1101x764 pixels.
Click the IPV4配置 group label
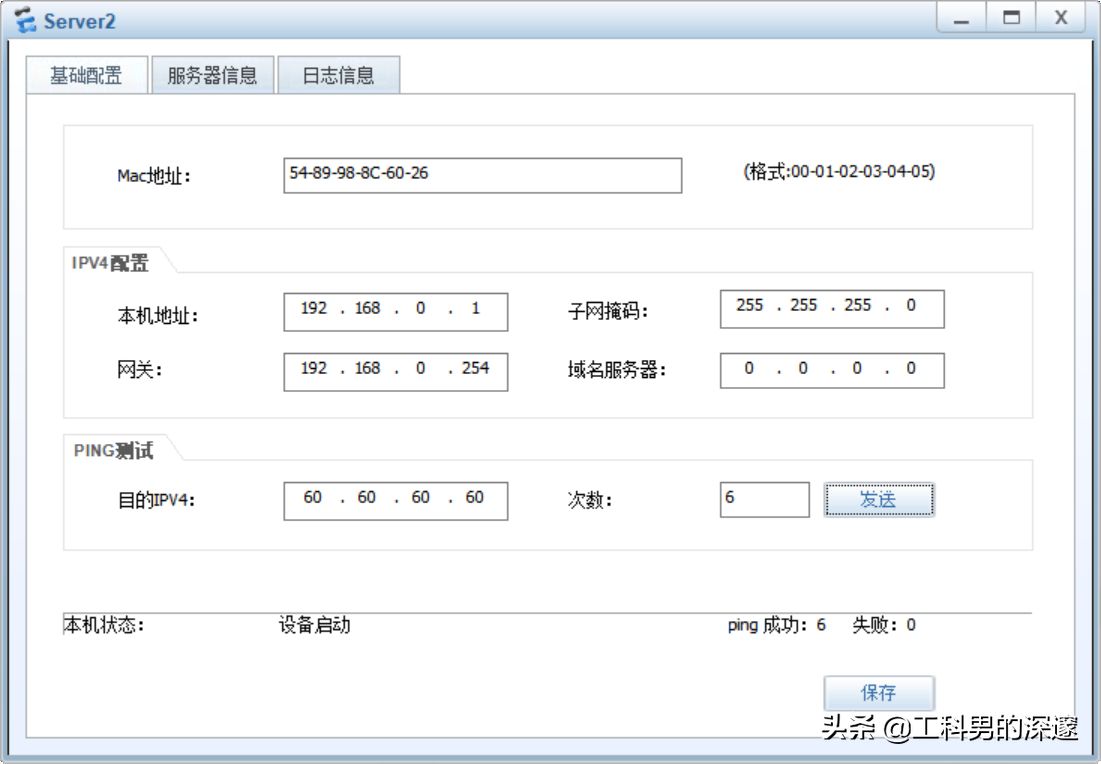[110, 263]
